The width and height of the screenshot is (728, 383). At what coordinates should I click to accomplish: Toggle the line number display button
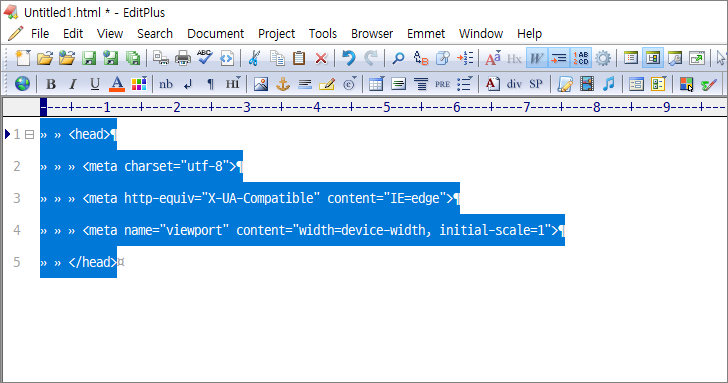click(581, 58)
